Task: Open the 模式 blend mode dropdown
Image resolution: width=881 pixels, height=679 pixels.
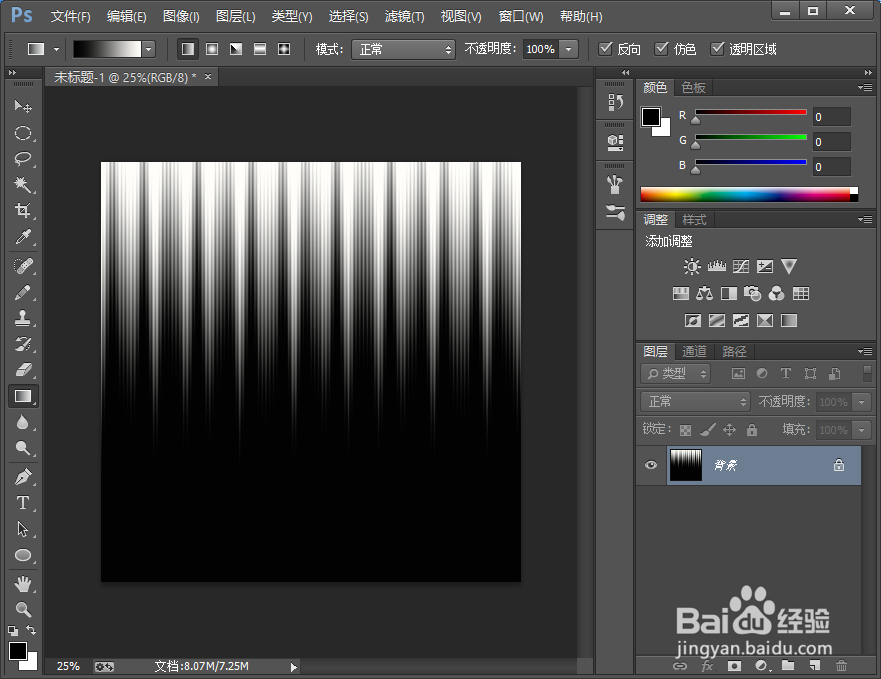Action: (x=403, y=49)
